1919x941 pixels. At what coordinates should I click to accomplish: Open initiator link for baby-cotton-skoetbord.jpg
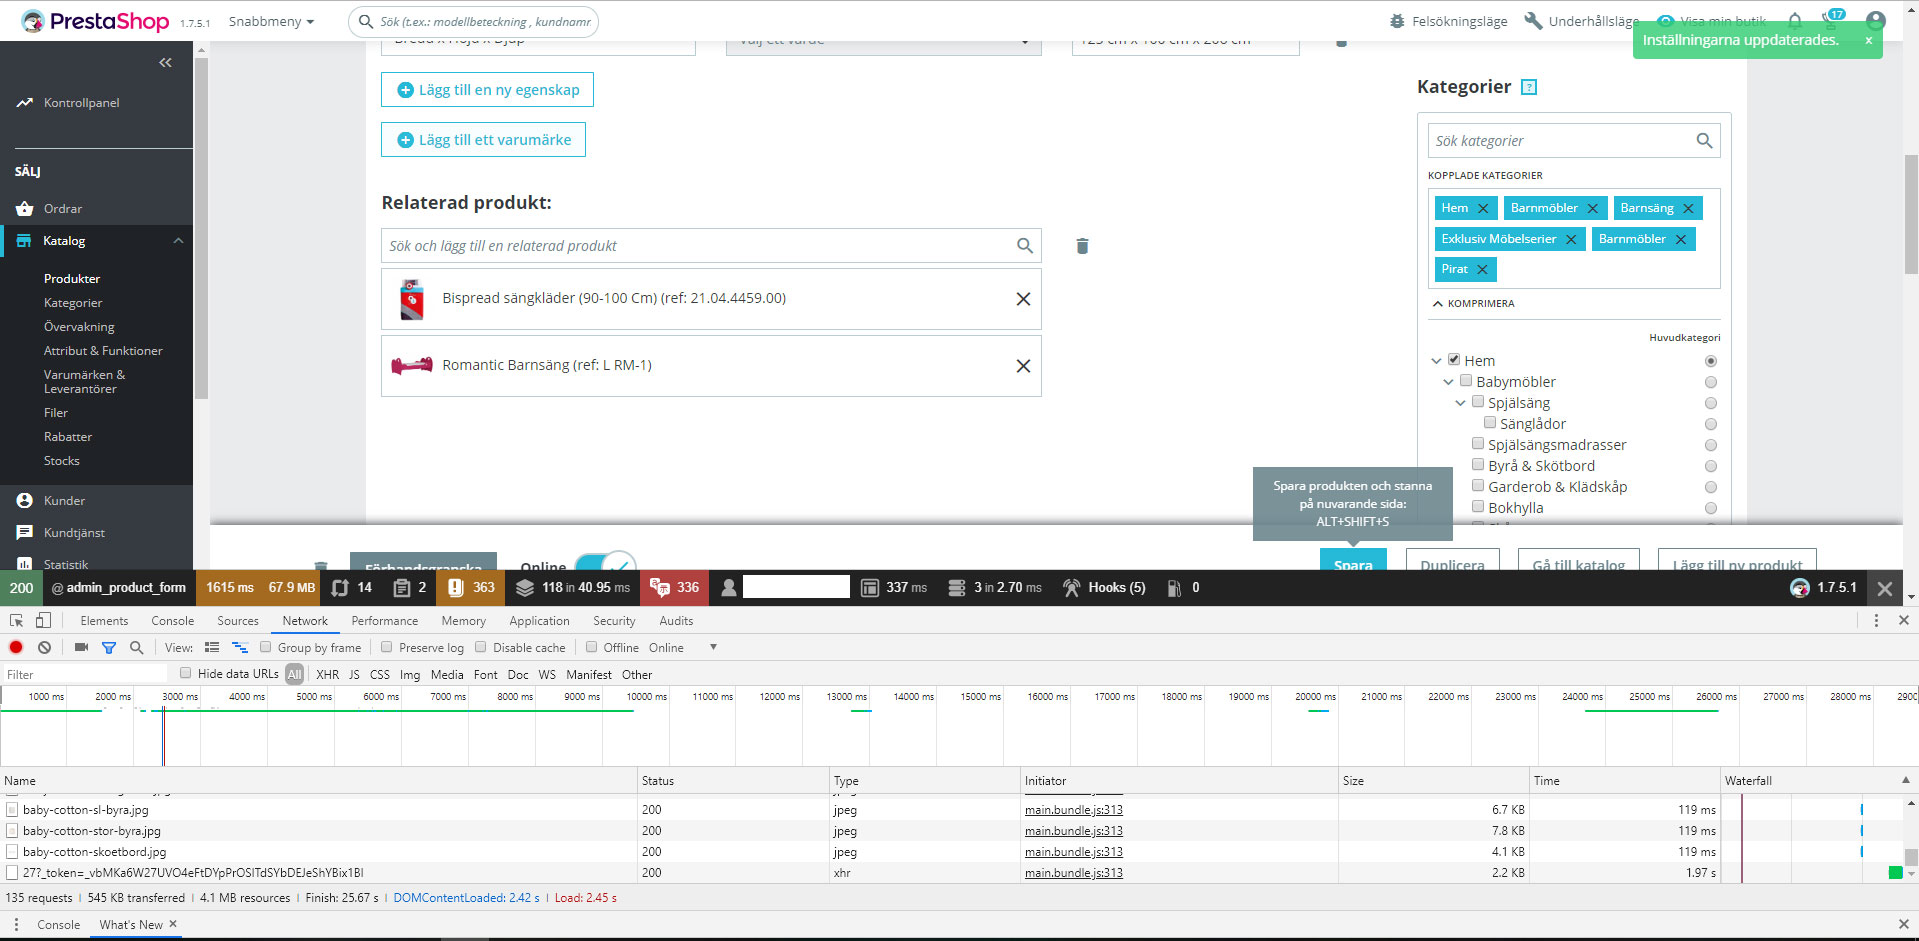[1074, 852]
